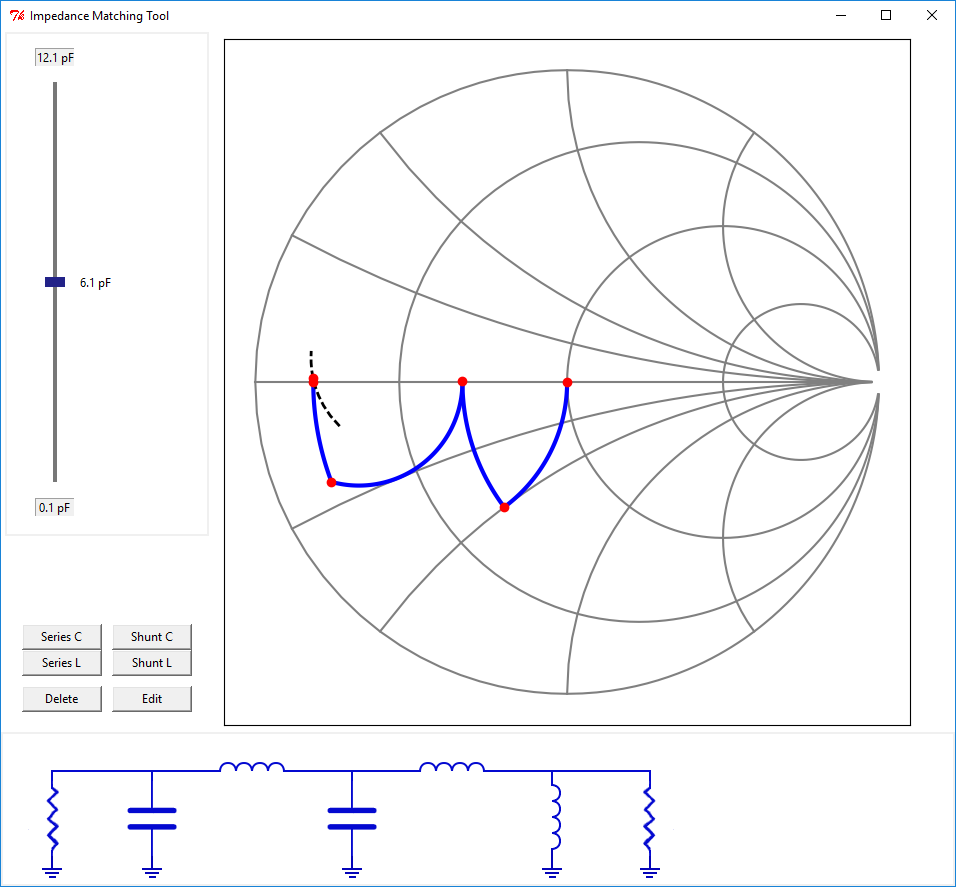Click the 12.1 pF maximum value field
Image resolution: width=957 pixels, height=887 pixels.
pos(55,57)
